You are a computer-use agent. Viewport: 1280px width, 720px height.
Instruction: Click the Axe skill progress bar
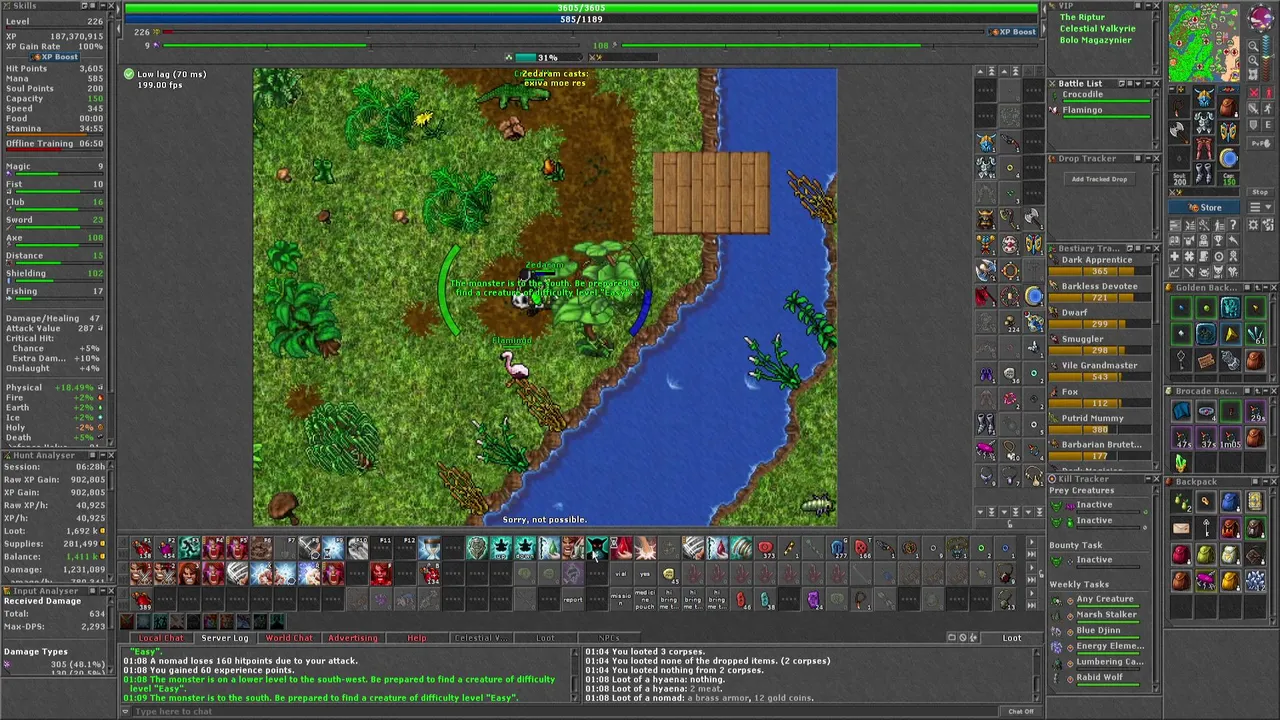click(x=54, y=247)
